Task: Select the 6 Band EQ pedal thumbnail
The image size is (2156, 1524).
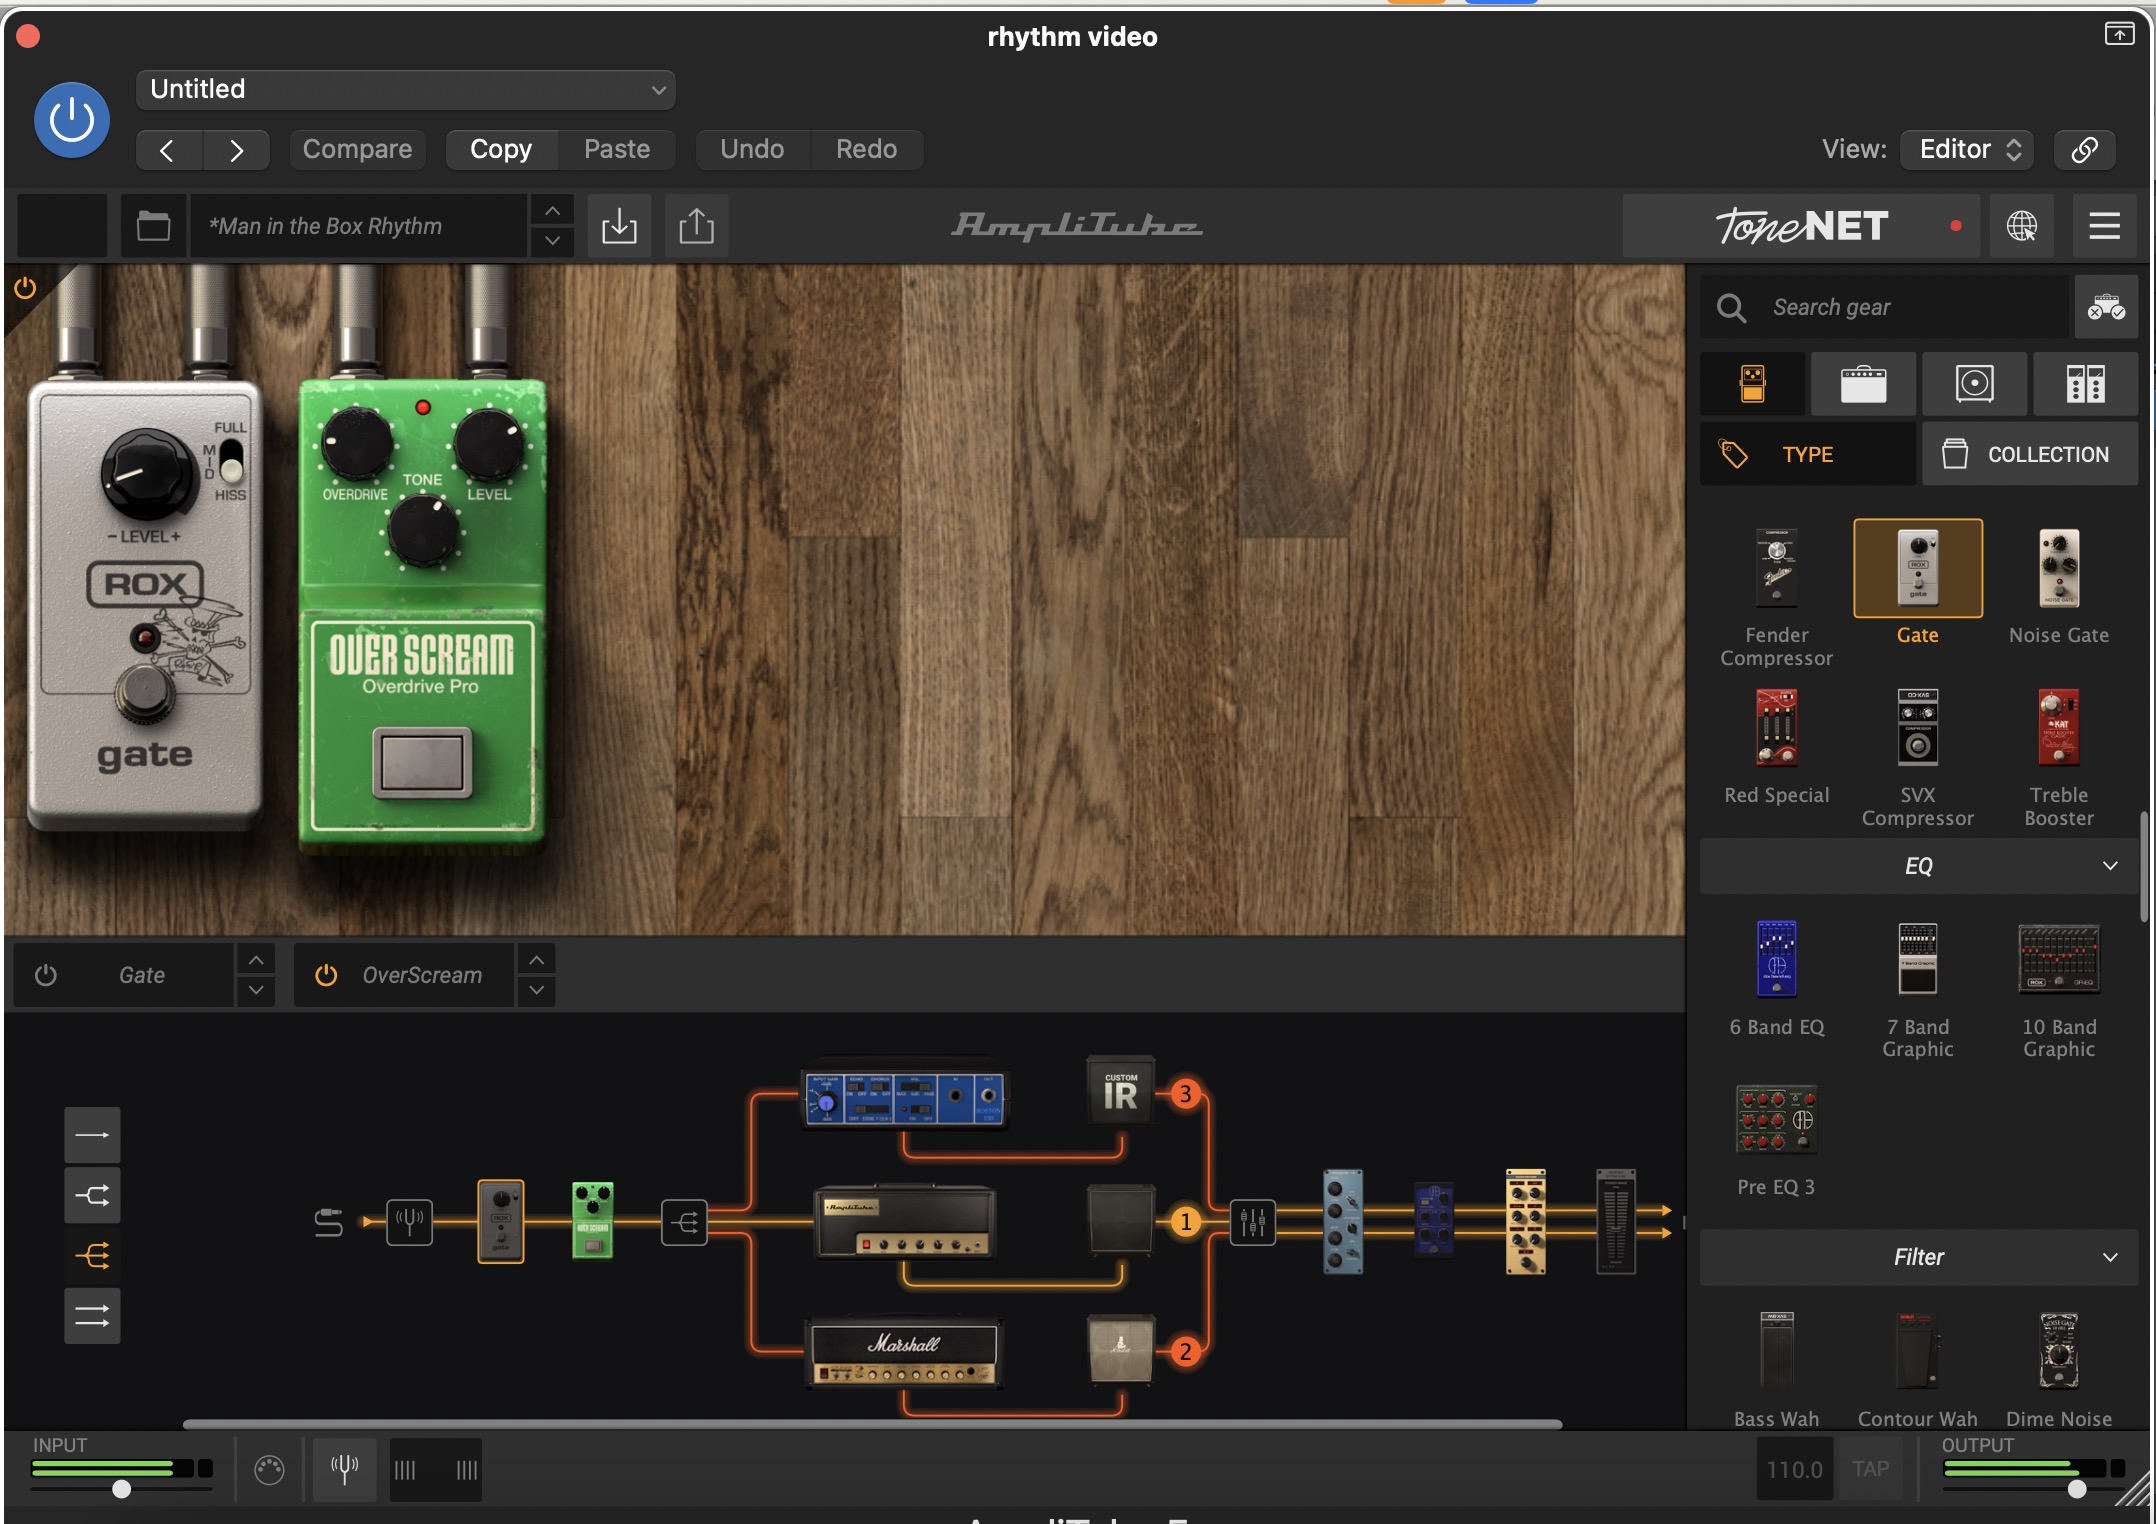Action: [1777, 958]
